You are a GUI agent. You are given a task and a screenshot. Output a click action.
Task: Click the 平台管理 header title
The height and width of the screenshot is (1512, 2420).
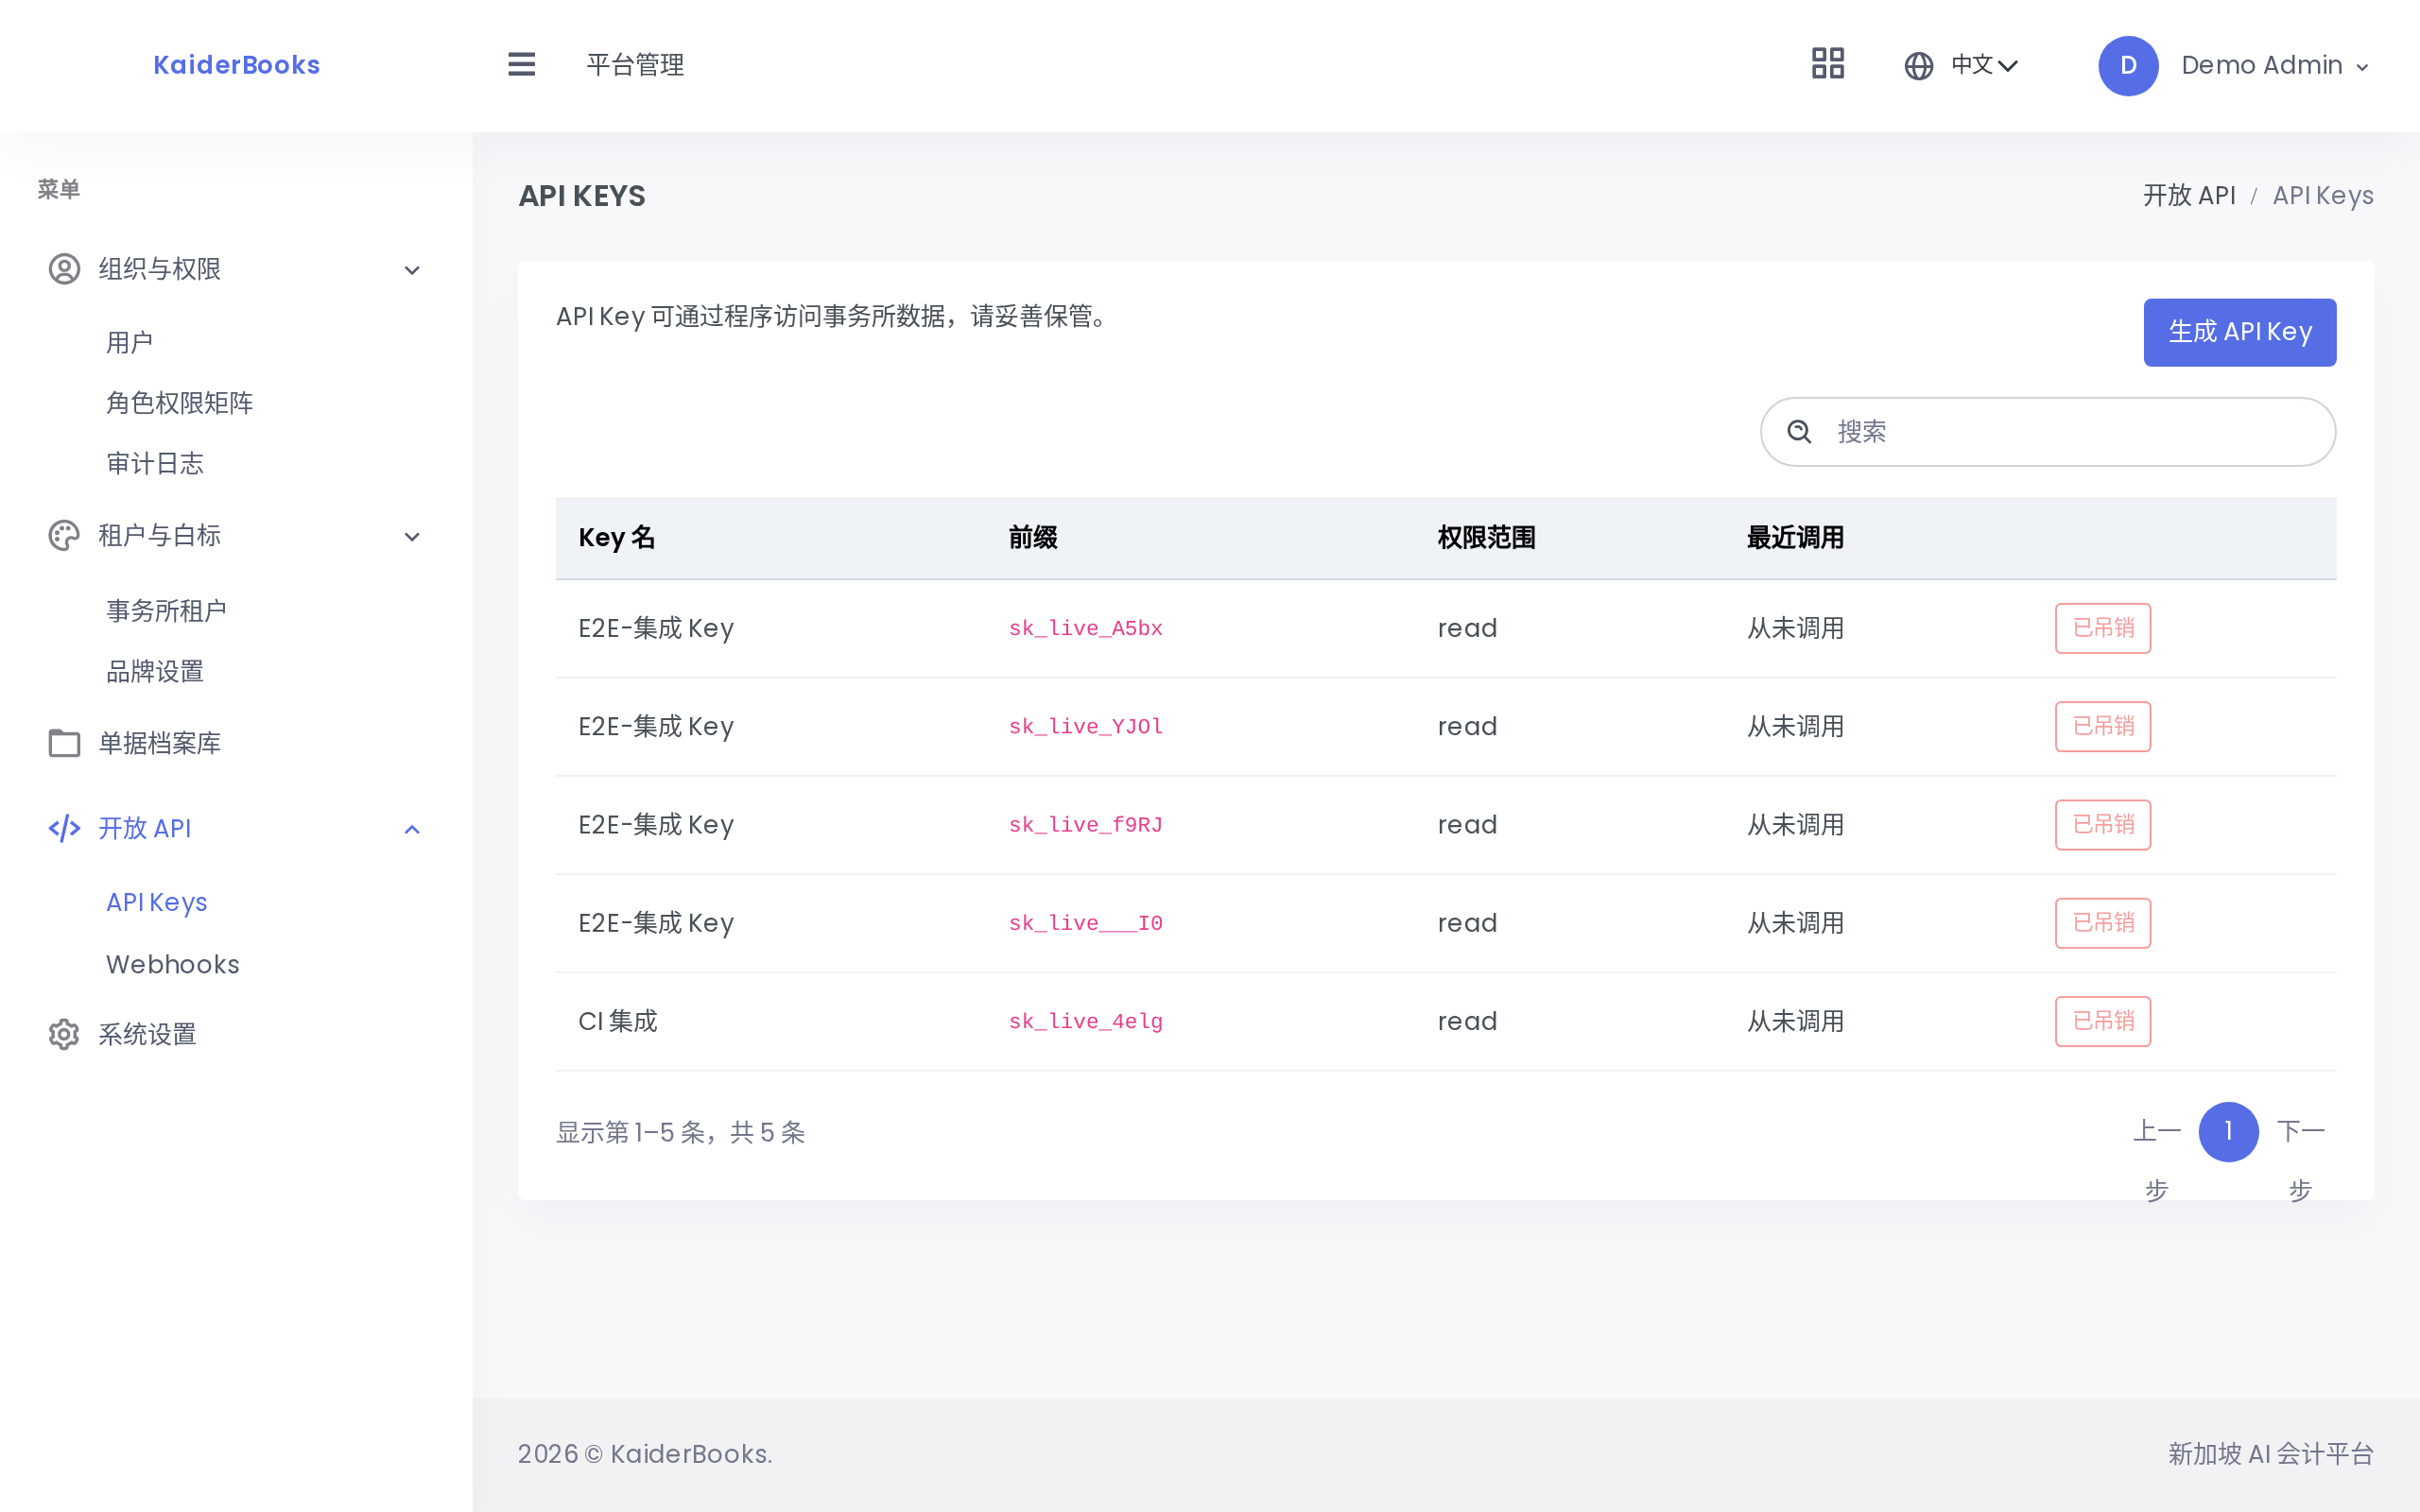[x=635, y=66]
